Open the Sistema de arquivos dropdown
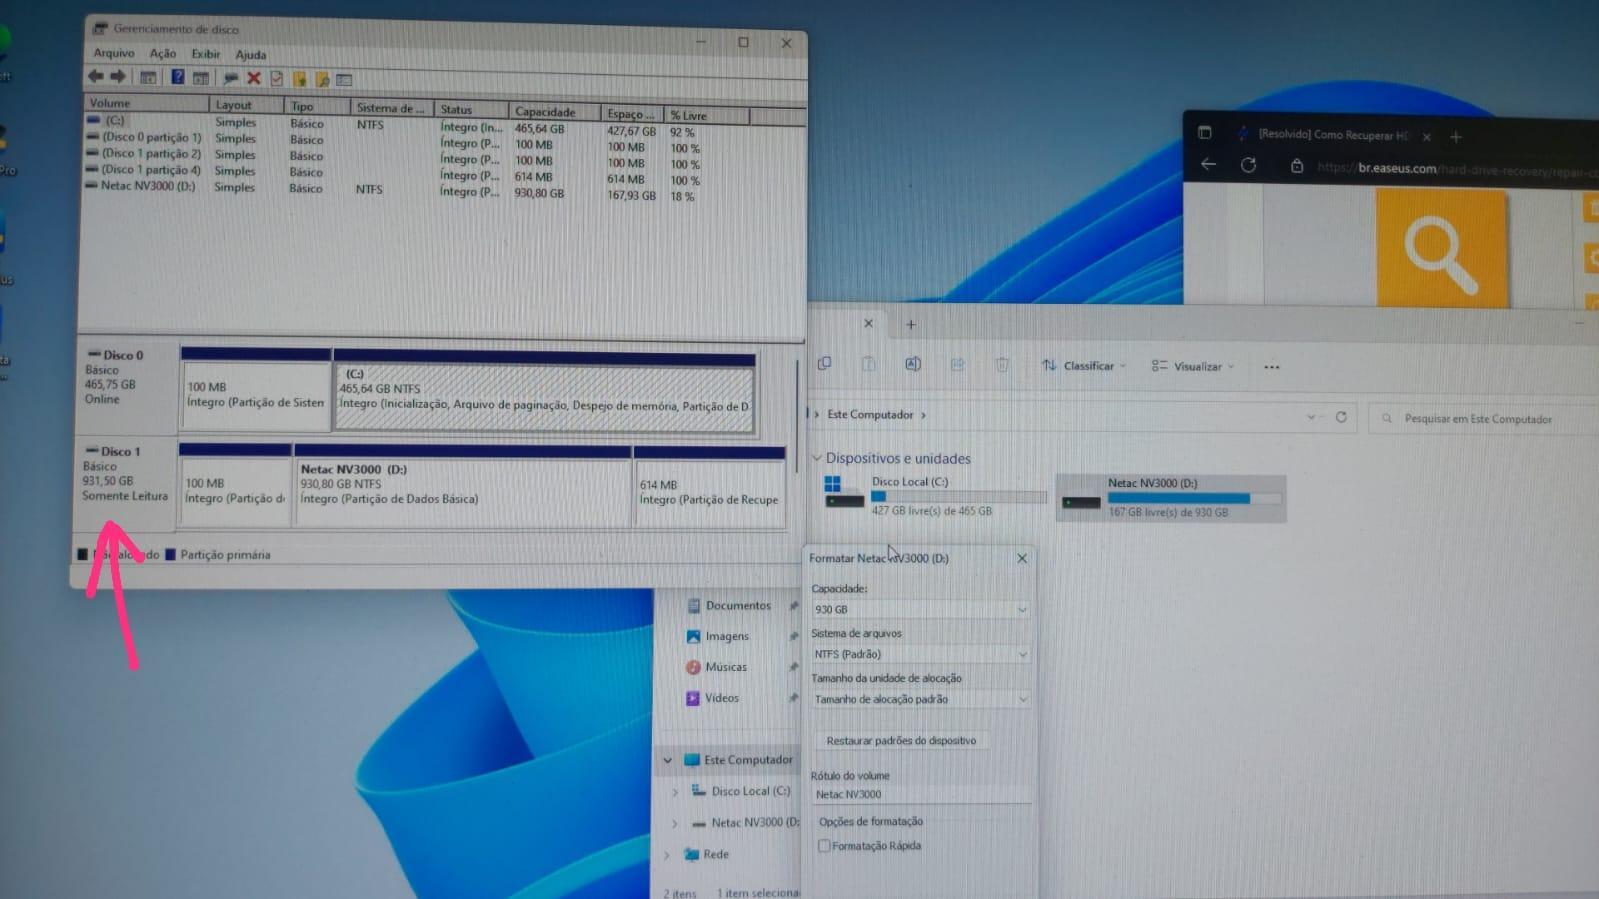1599x899 pixels. pos(919,654)
